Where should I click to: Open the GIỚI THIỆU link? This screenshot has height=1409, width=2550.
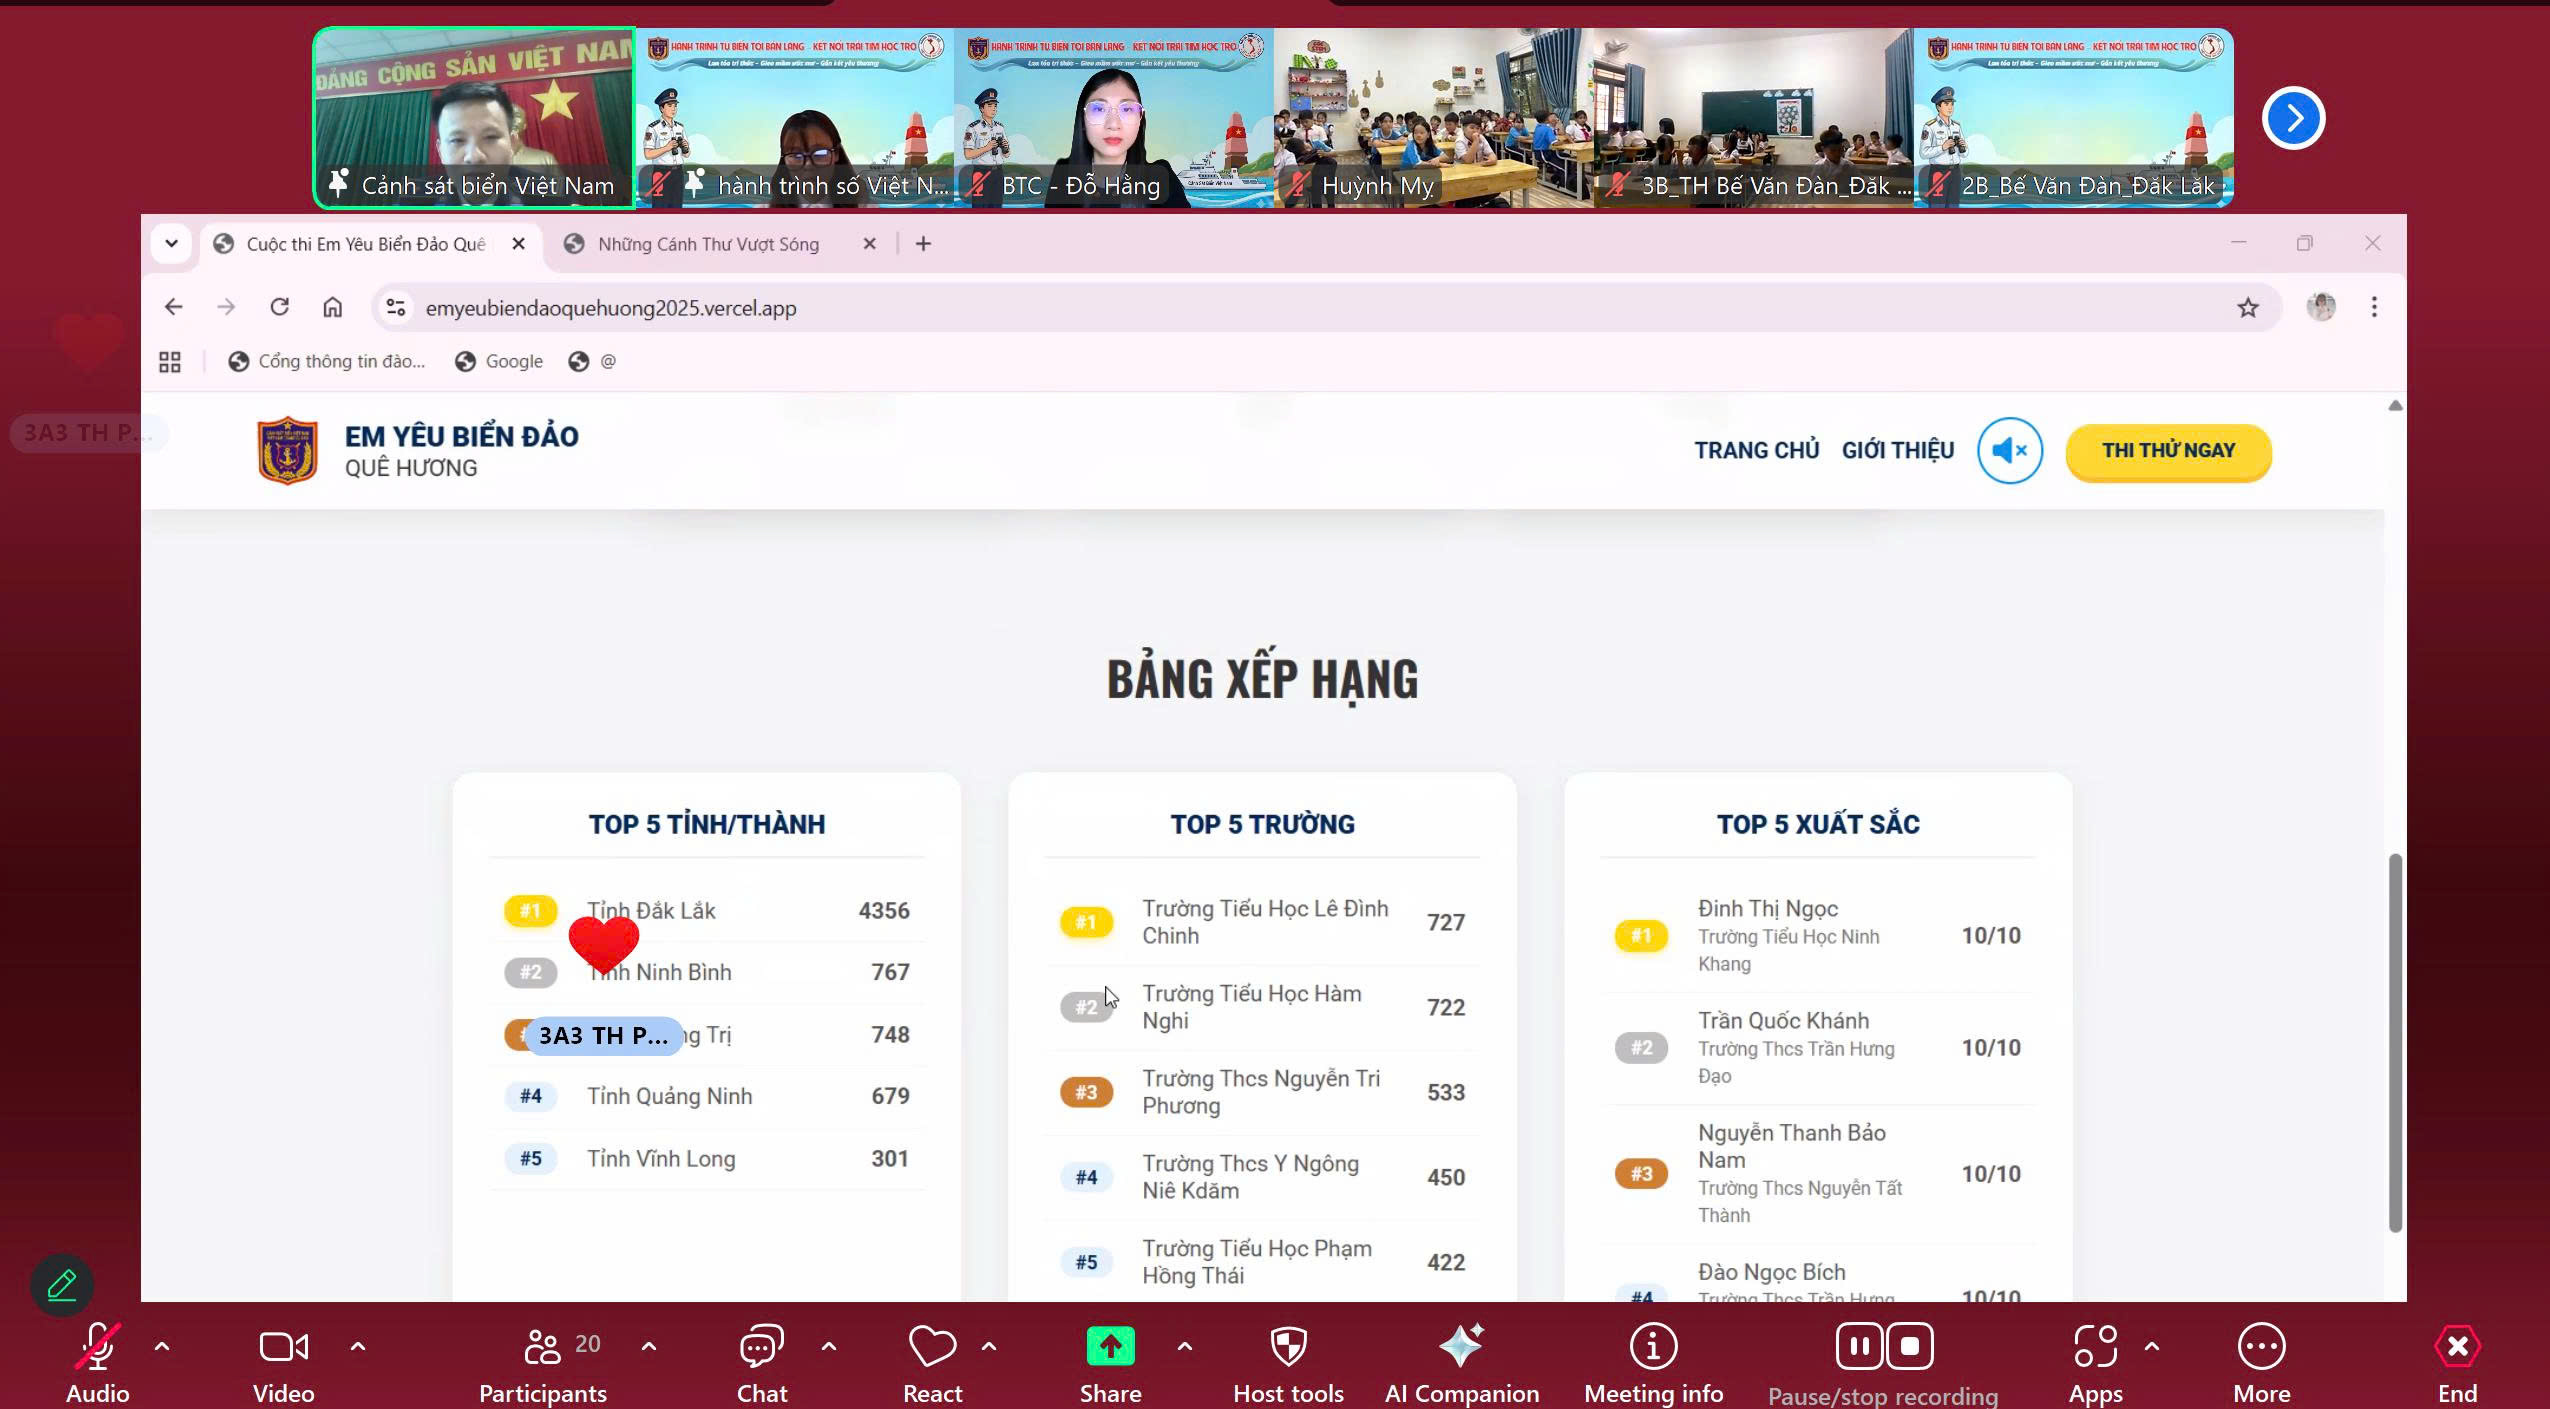click(1897, 451)
